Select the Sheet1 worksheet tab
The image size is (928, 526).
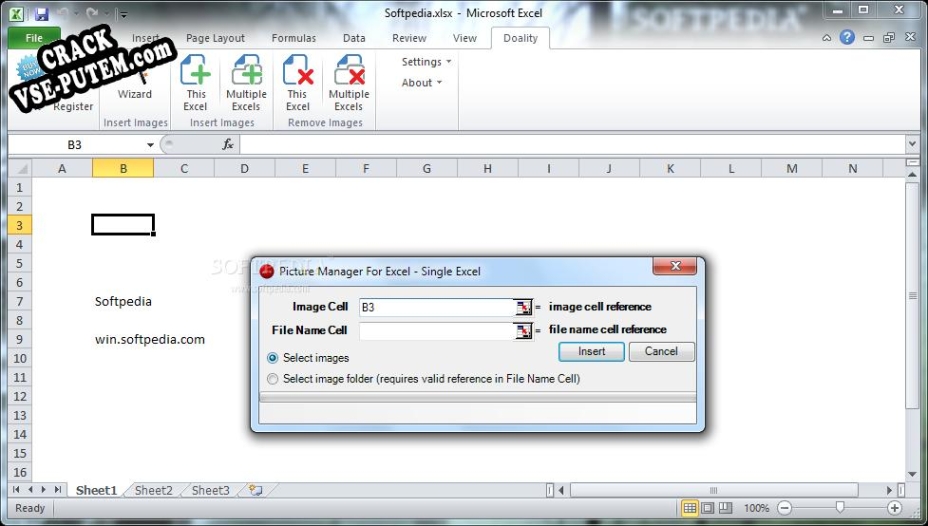(x=96, y=490)
